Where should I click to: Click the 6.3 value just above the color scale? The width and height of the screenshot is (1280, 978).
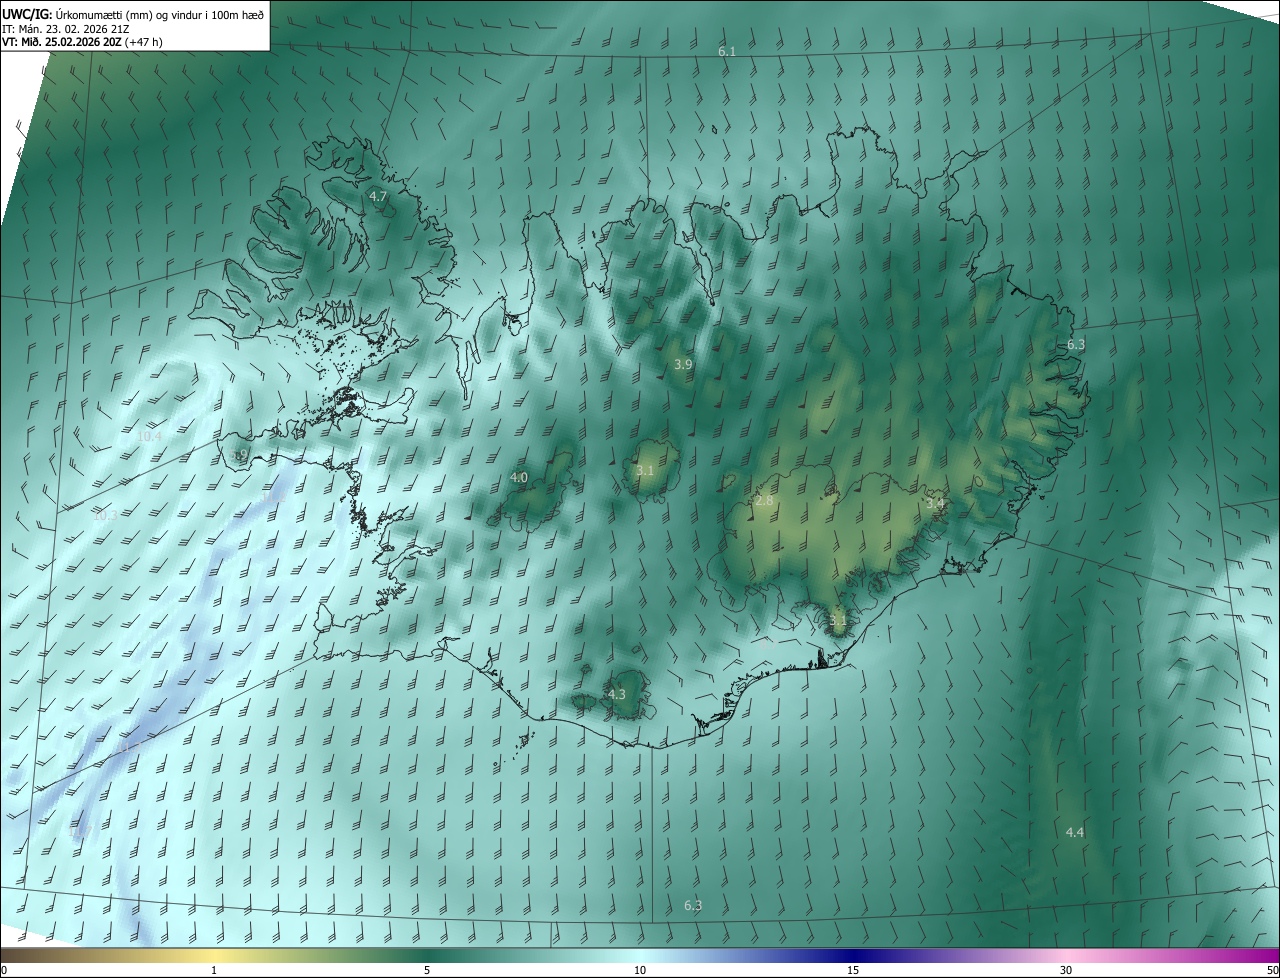(693, 906)
